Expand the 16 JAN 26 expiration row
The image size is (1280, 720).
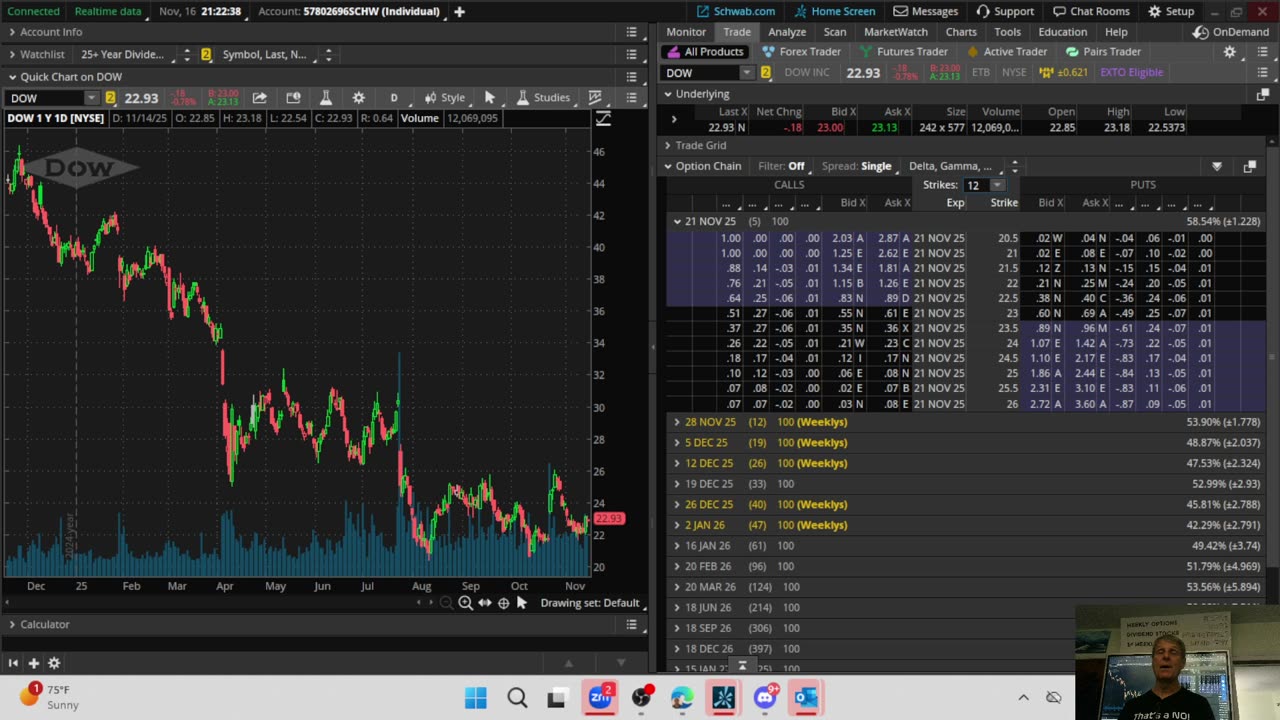(677, 546)
